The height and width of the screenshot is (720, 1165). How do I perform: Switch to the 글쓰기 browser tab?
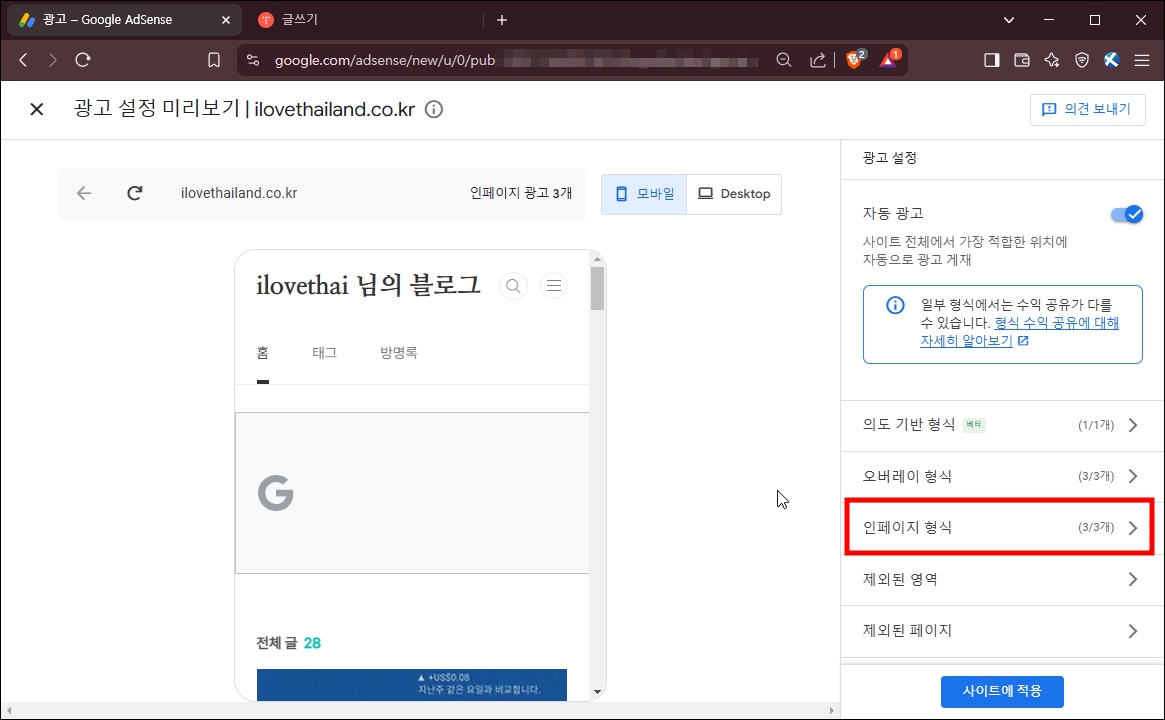point(300,19)
